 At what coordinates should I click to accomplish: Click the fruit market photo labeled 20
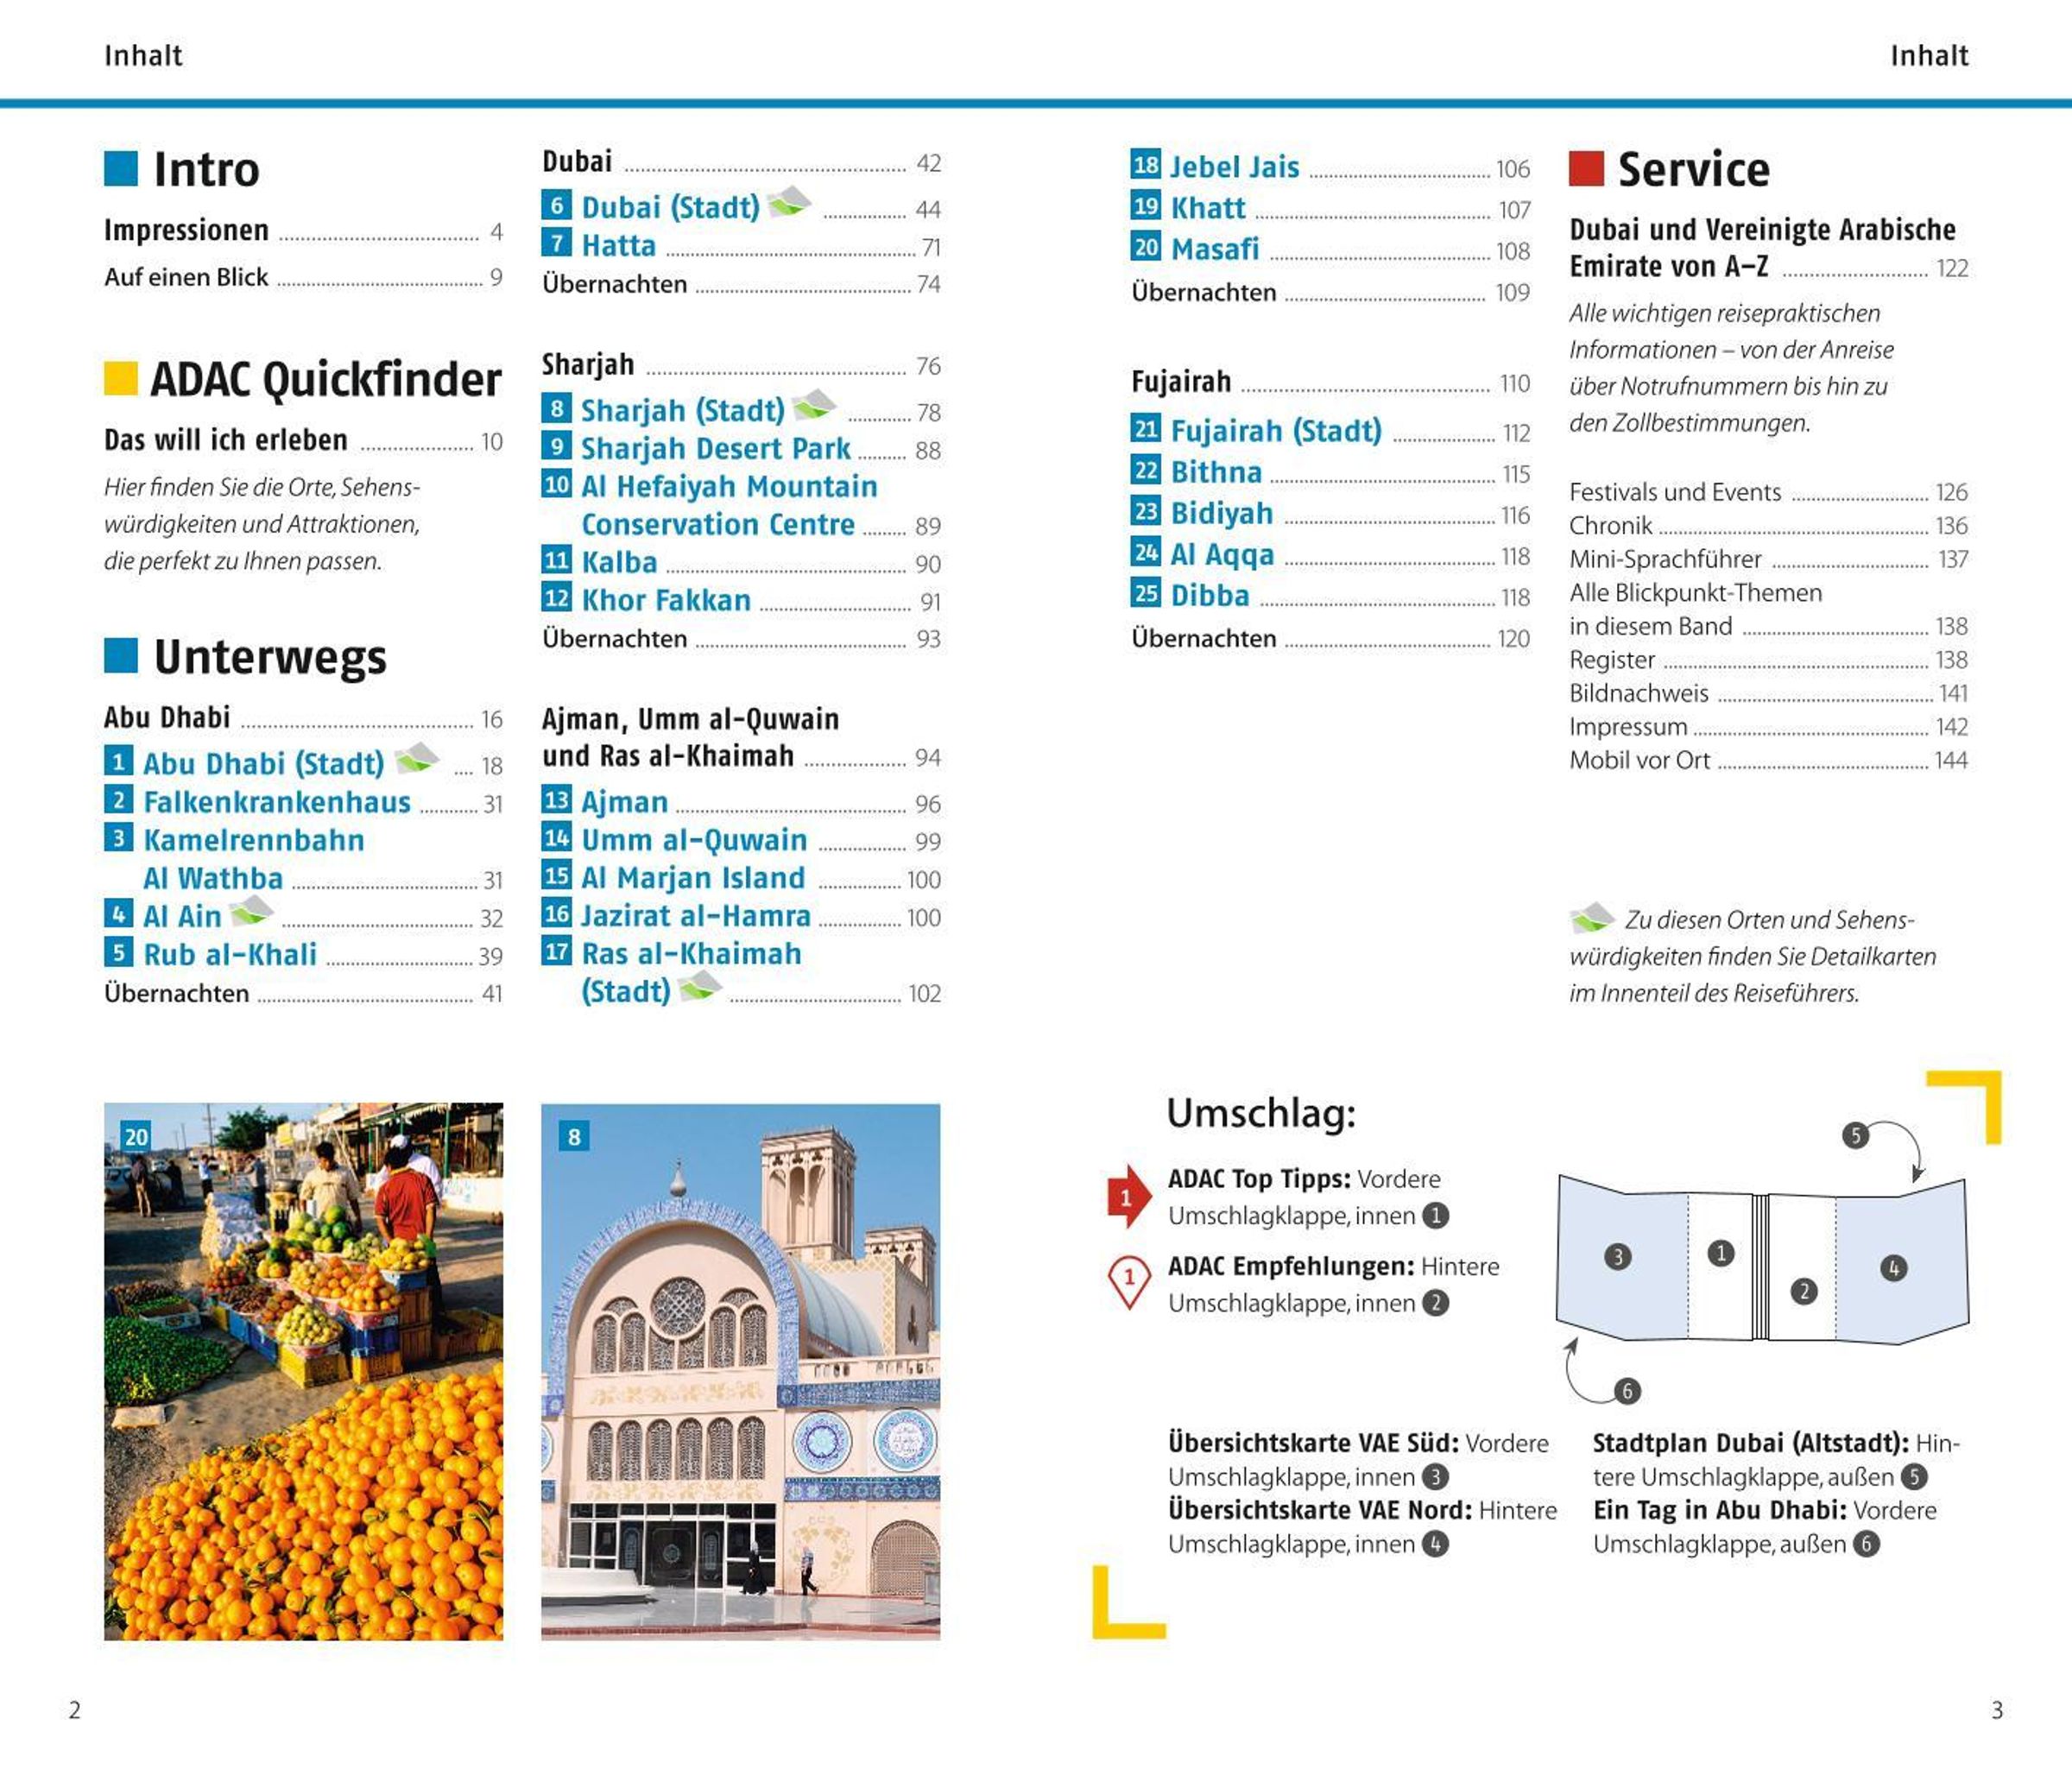click(303, 1371)
